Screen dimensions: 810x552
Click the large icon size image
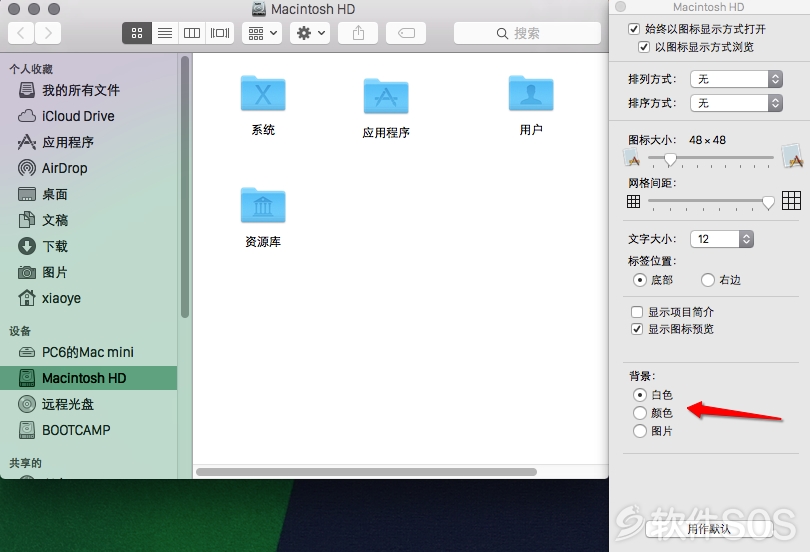[x=792, y=156]
